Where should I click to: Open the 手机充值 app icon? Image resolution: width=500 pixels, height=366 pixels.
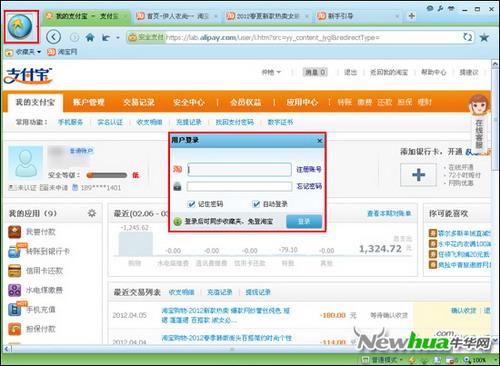click(x=14, y=309)
